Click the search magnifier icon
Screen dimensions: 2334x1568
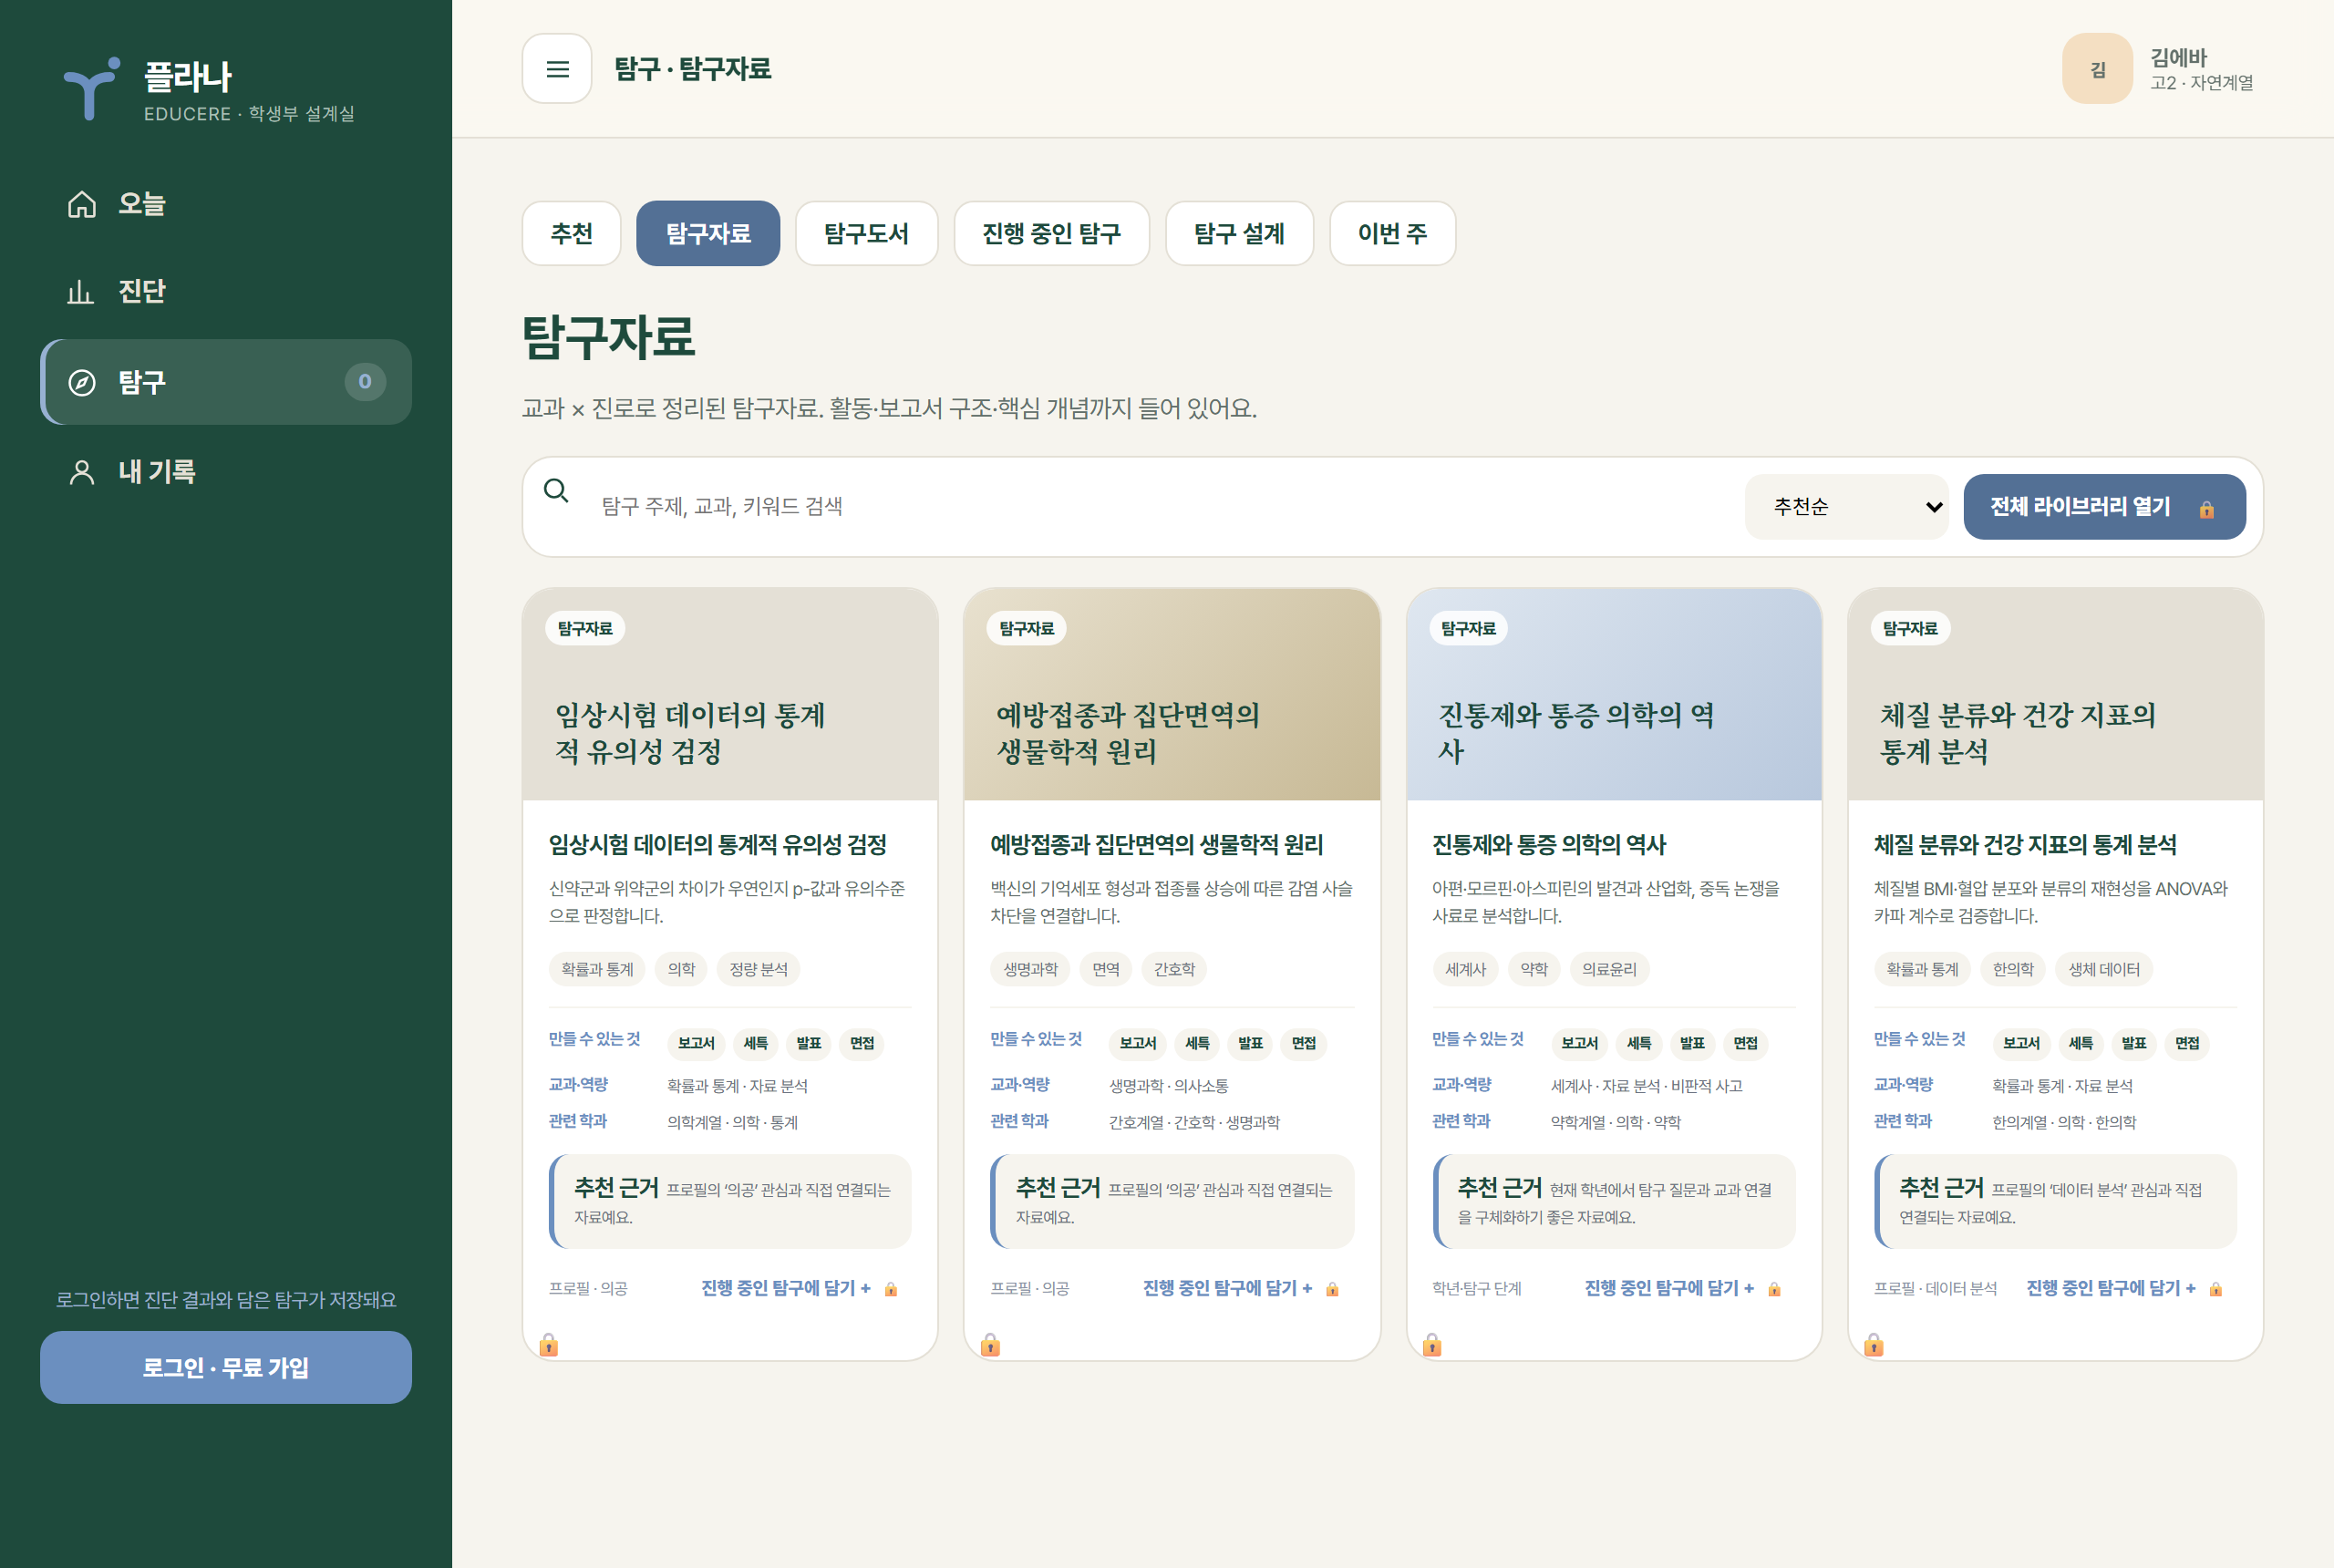(x=556, y=490)
